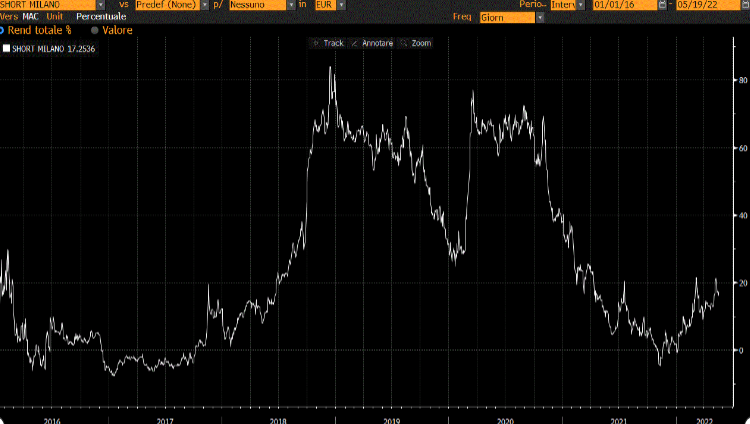Click the Track crosshair tool
This screenshot has width=750, height=424.
coord(328,43)
